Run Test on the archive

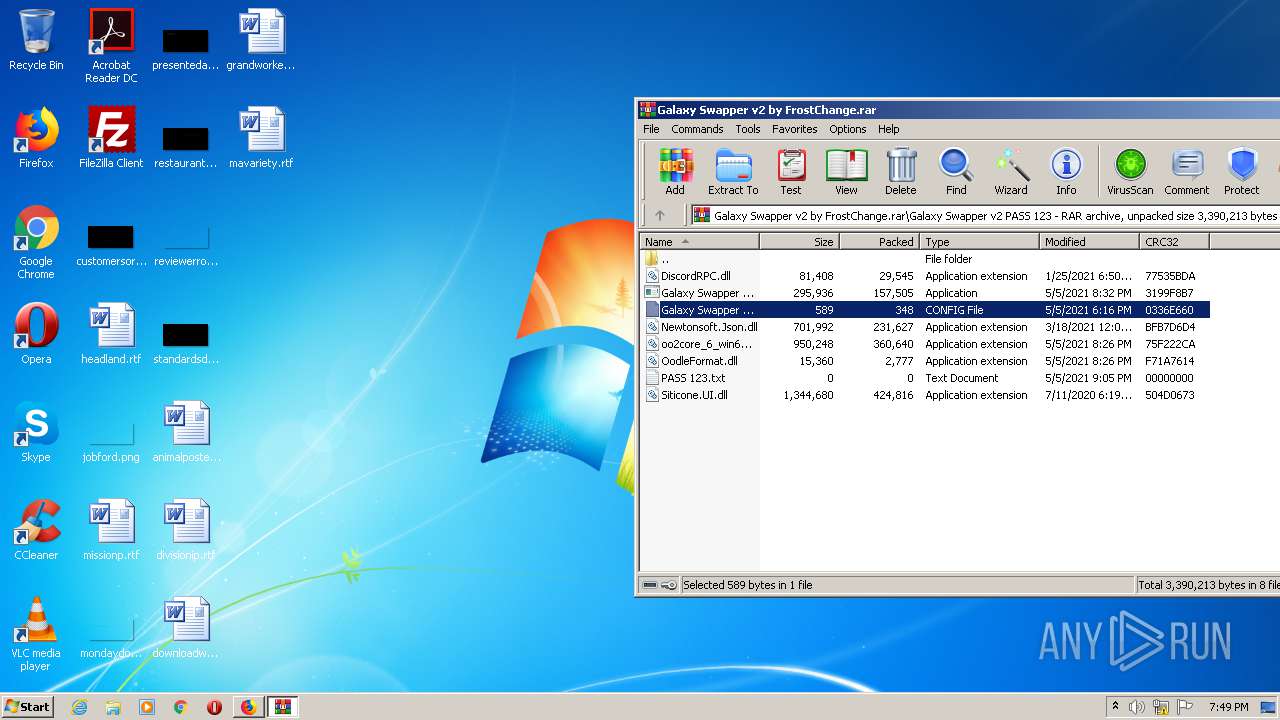[x=791, y=171]
